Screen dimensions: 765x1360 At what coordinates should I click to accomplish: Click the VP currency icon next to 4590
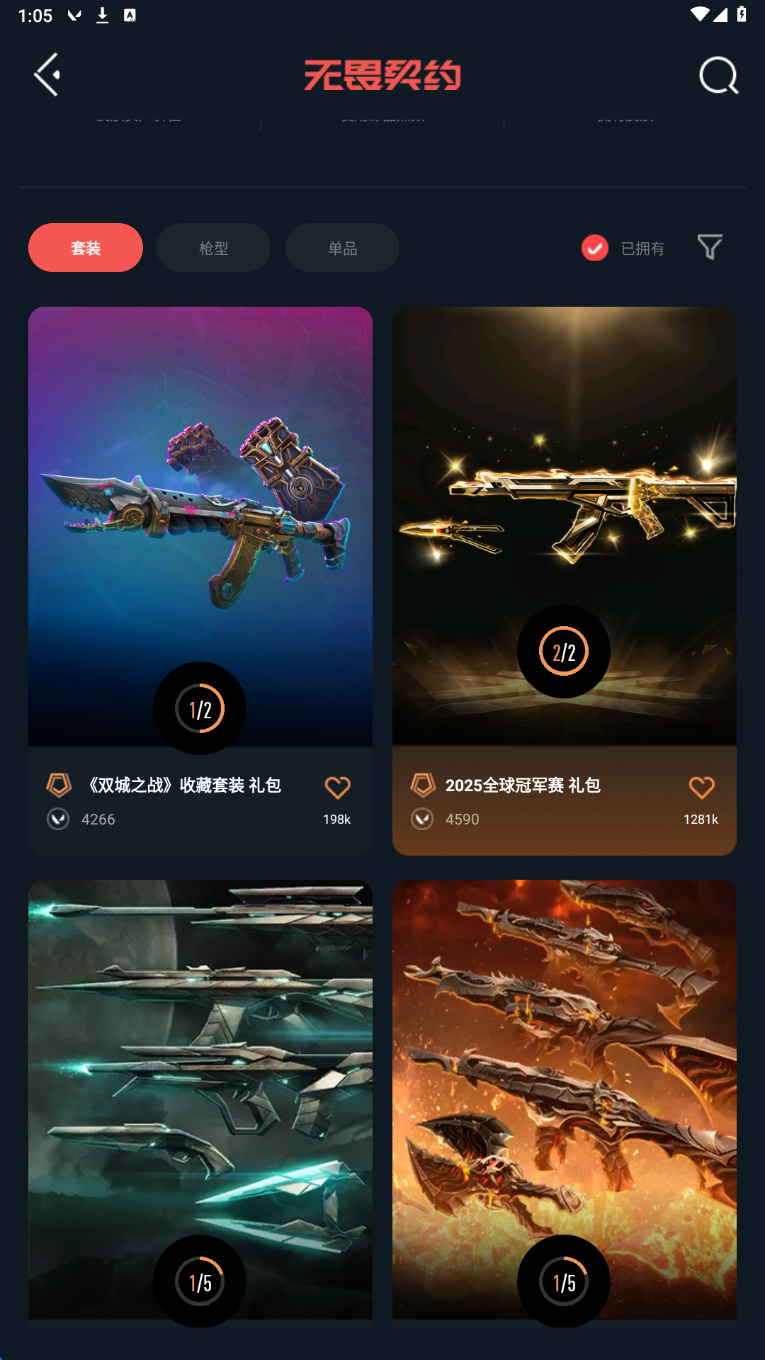click(422, 819)
